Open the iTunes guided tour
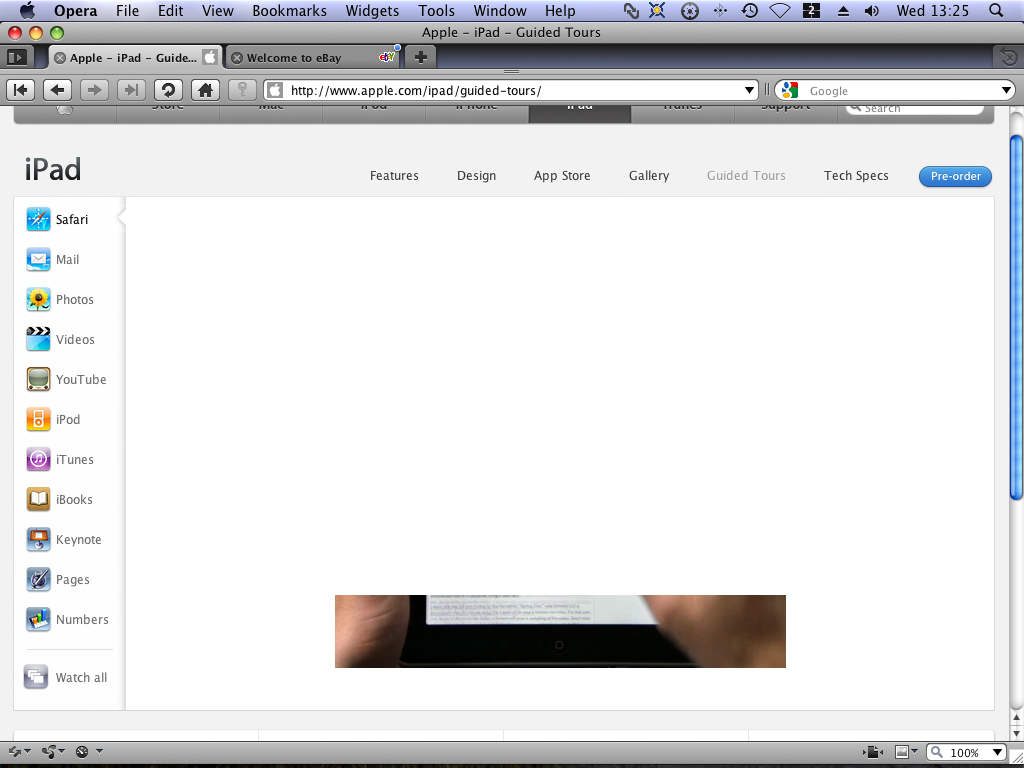 [x=59, y=459]
